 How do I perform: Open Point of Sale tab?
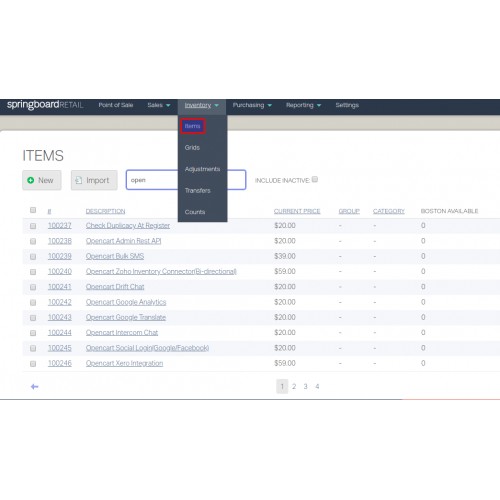pyautogui.click(x=116, y=105)
